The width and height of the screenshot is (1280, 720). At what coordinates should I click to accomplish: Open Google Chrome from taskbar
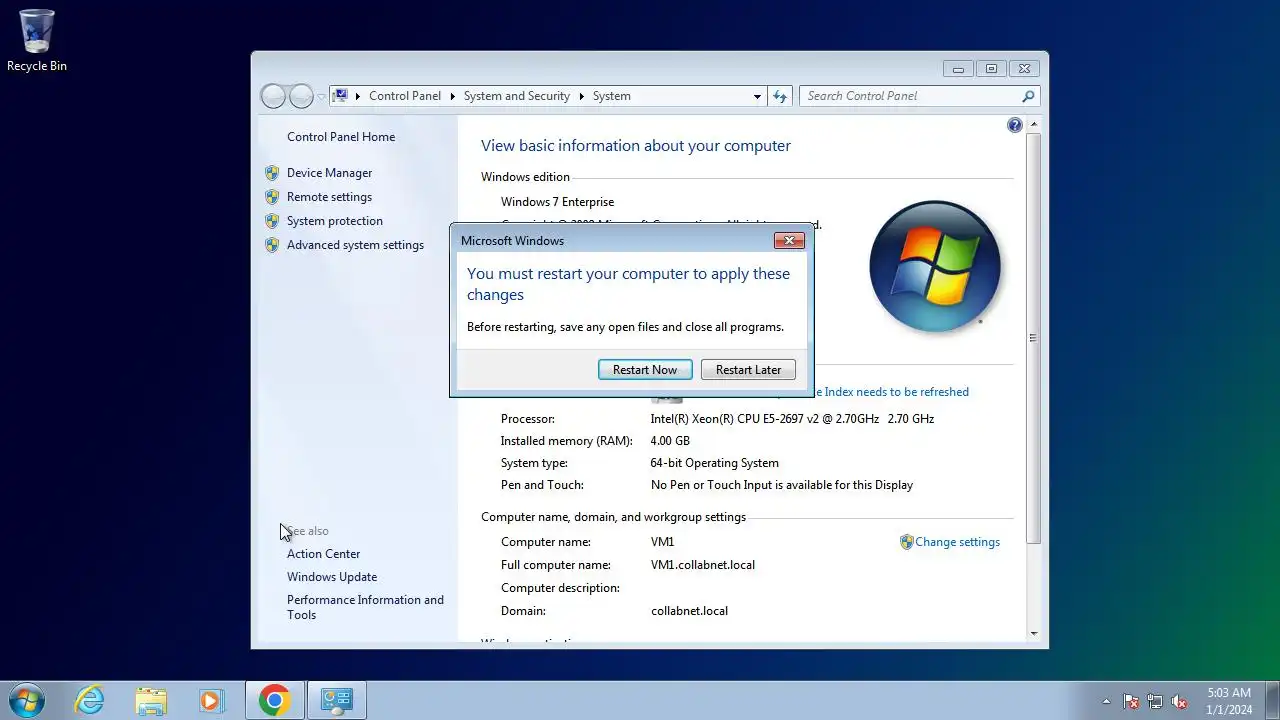coord(275,700)
